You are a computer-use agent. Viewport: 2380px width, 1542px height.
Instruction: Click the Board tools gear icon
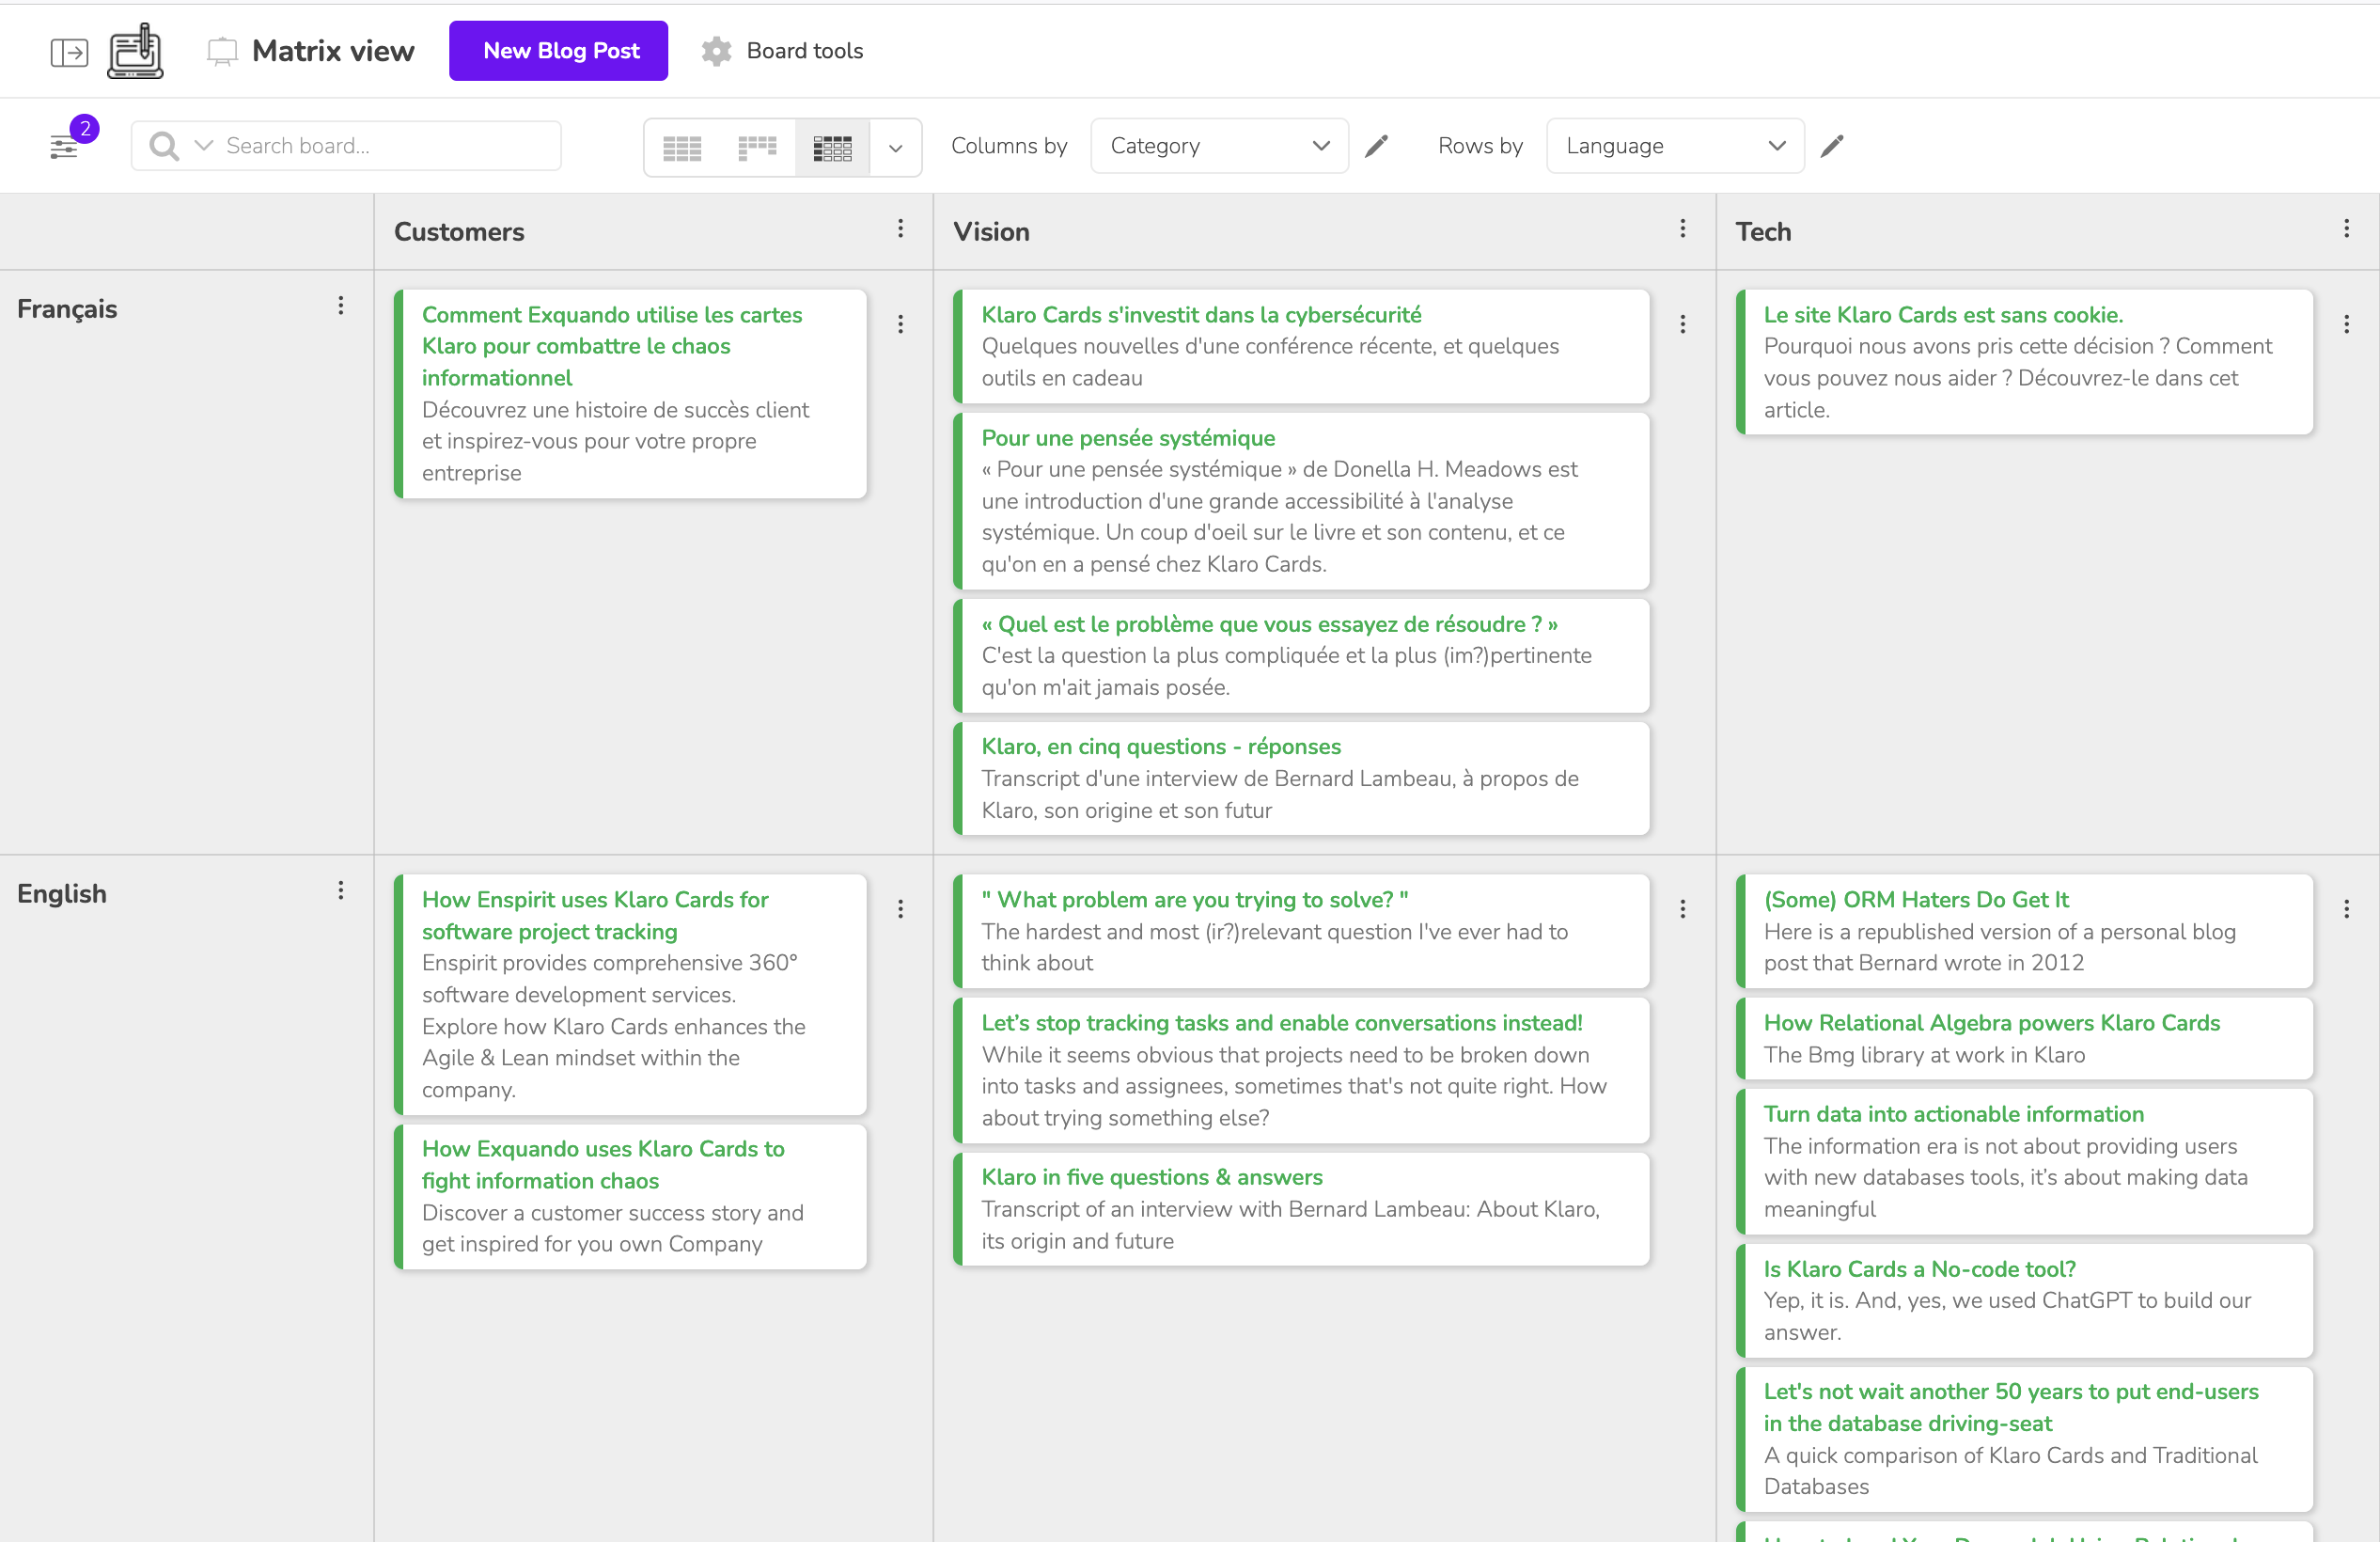(x=716, y=51)
